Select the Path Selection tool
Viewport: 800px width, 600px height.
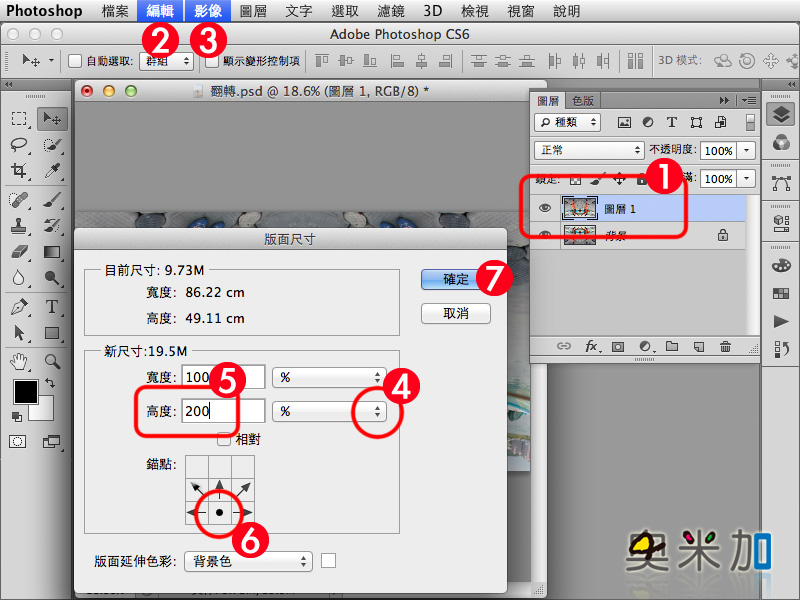[19, 333]
